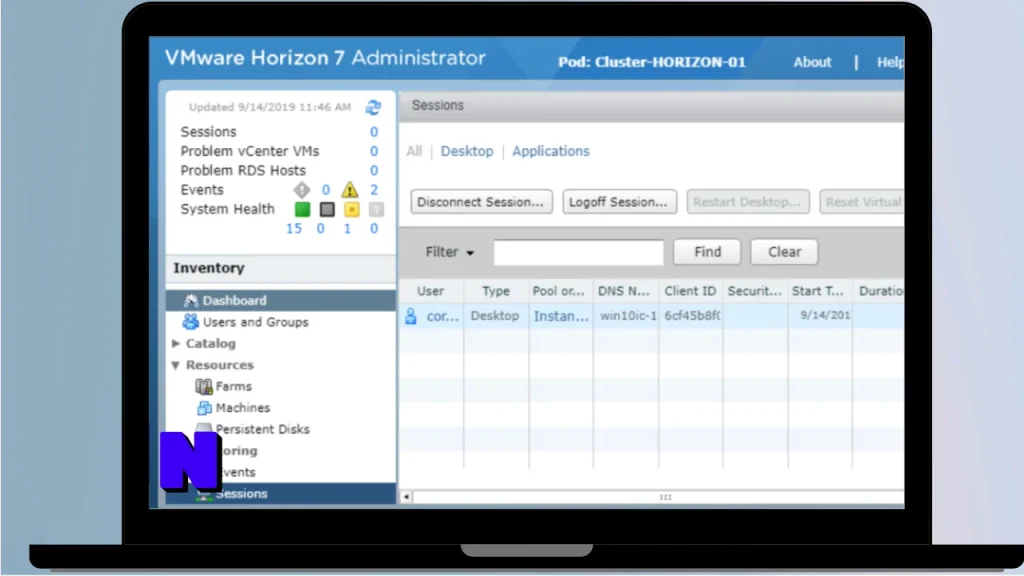
Task: Click the 'Instan...' pool link
Action: coord(561,316)
